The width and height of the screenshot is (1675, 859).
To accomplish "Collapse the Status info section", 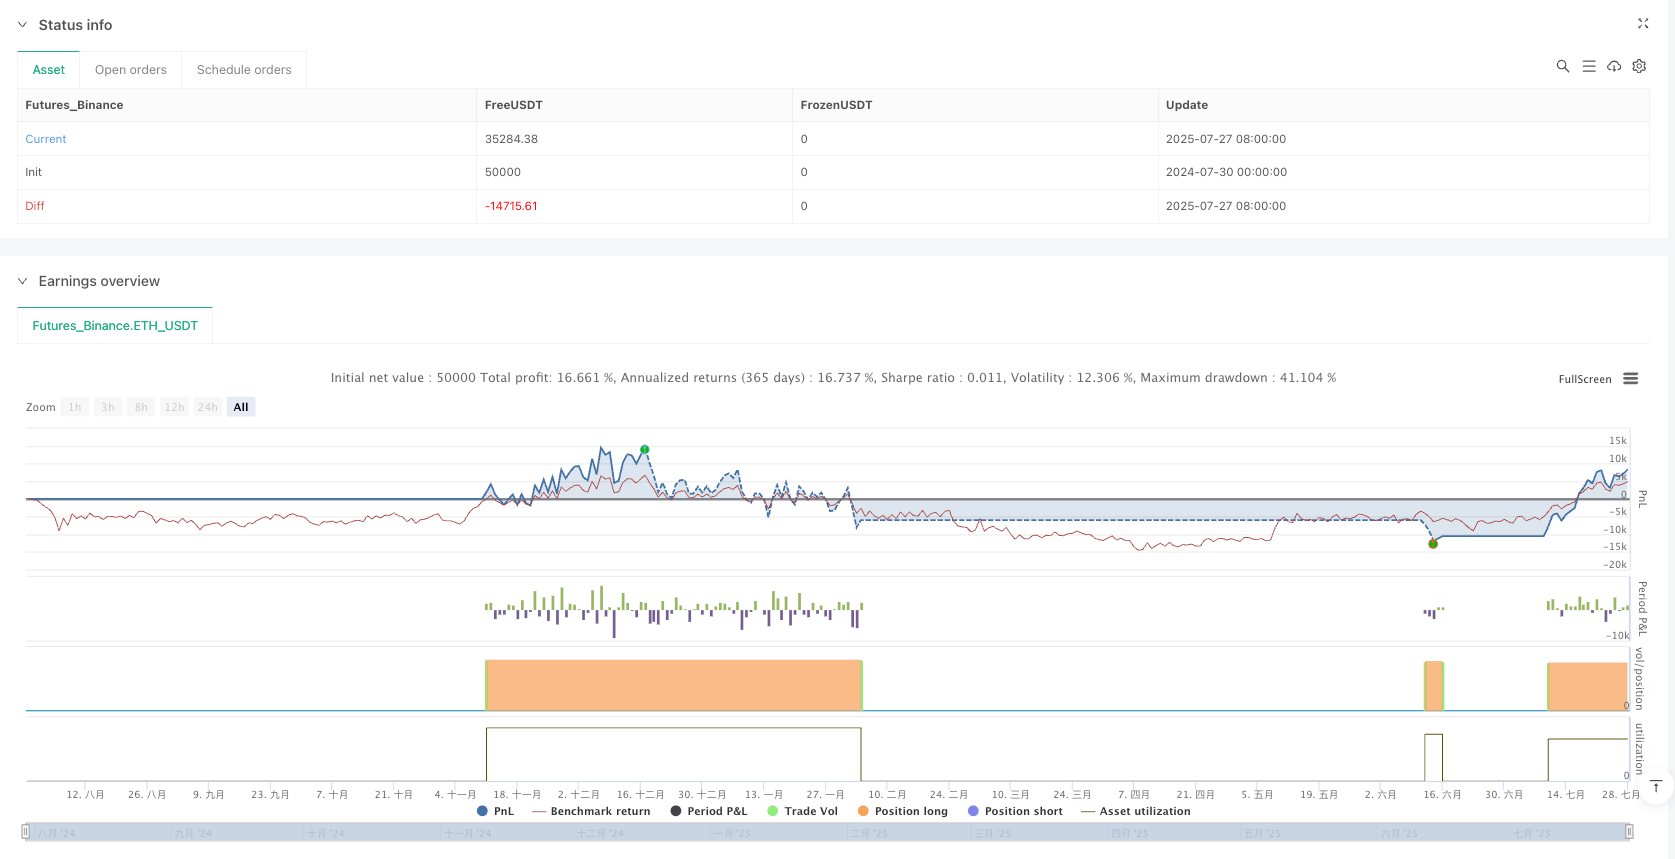I will point(22,25).
